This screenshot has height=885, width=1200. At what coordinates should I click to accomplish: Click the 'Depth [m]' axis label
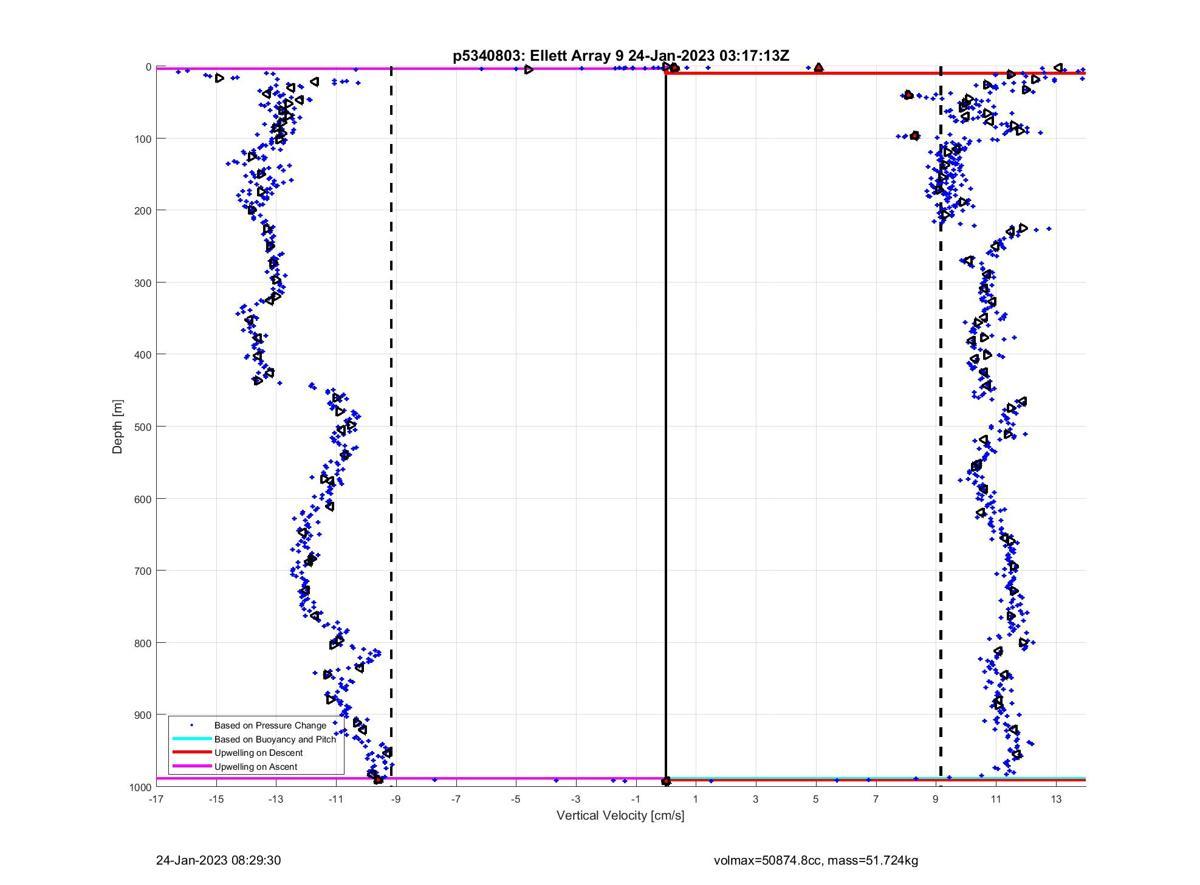(x=118, y=427)
